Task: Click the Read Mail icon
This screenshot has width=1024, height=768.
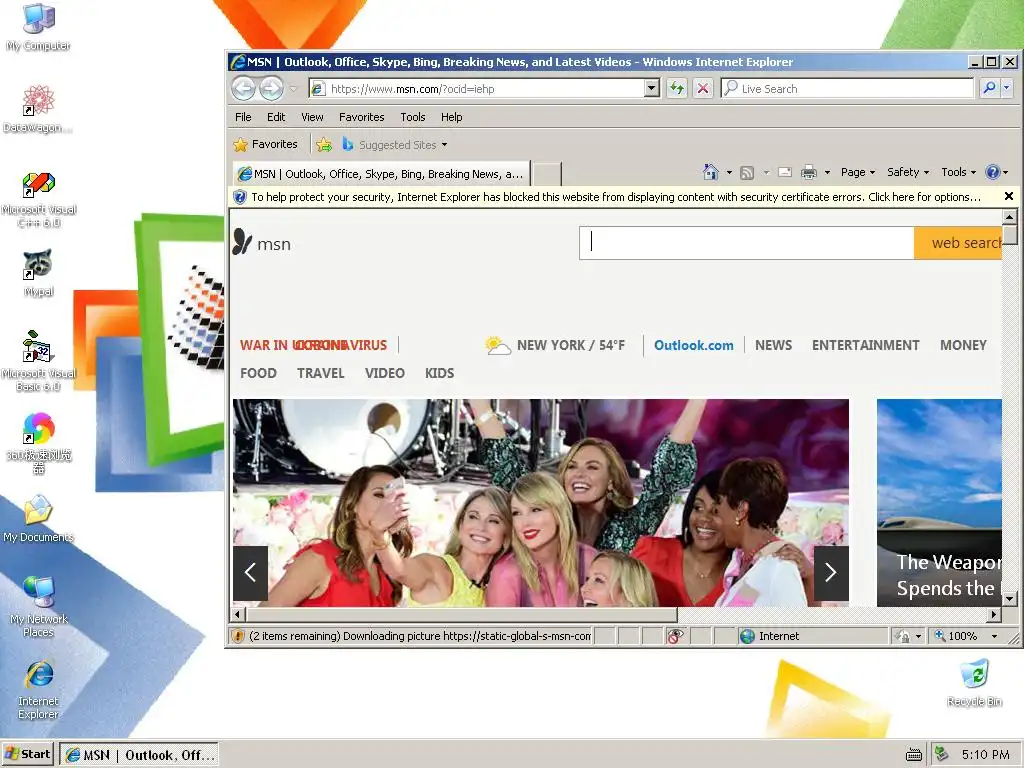Action: point(785,172)
